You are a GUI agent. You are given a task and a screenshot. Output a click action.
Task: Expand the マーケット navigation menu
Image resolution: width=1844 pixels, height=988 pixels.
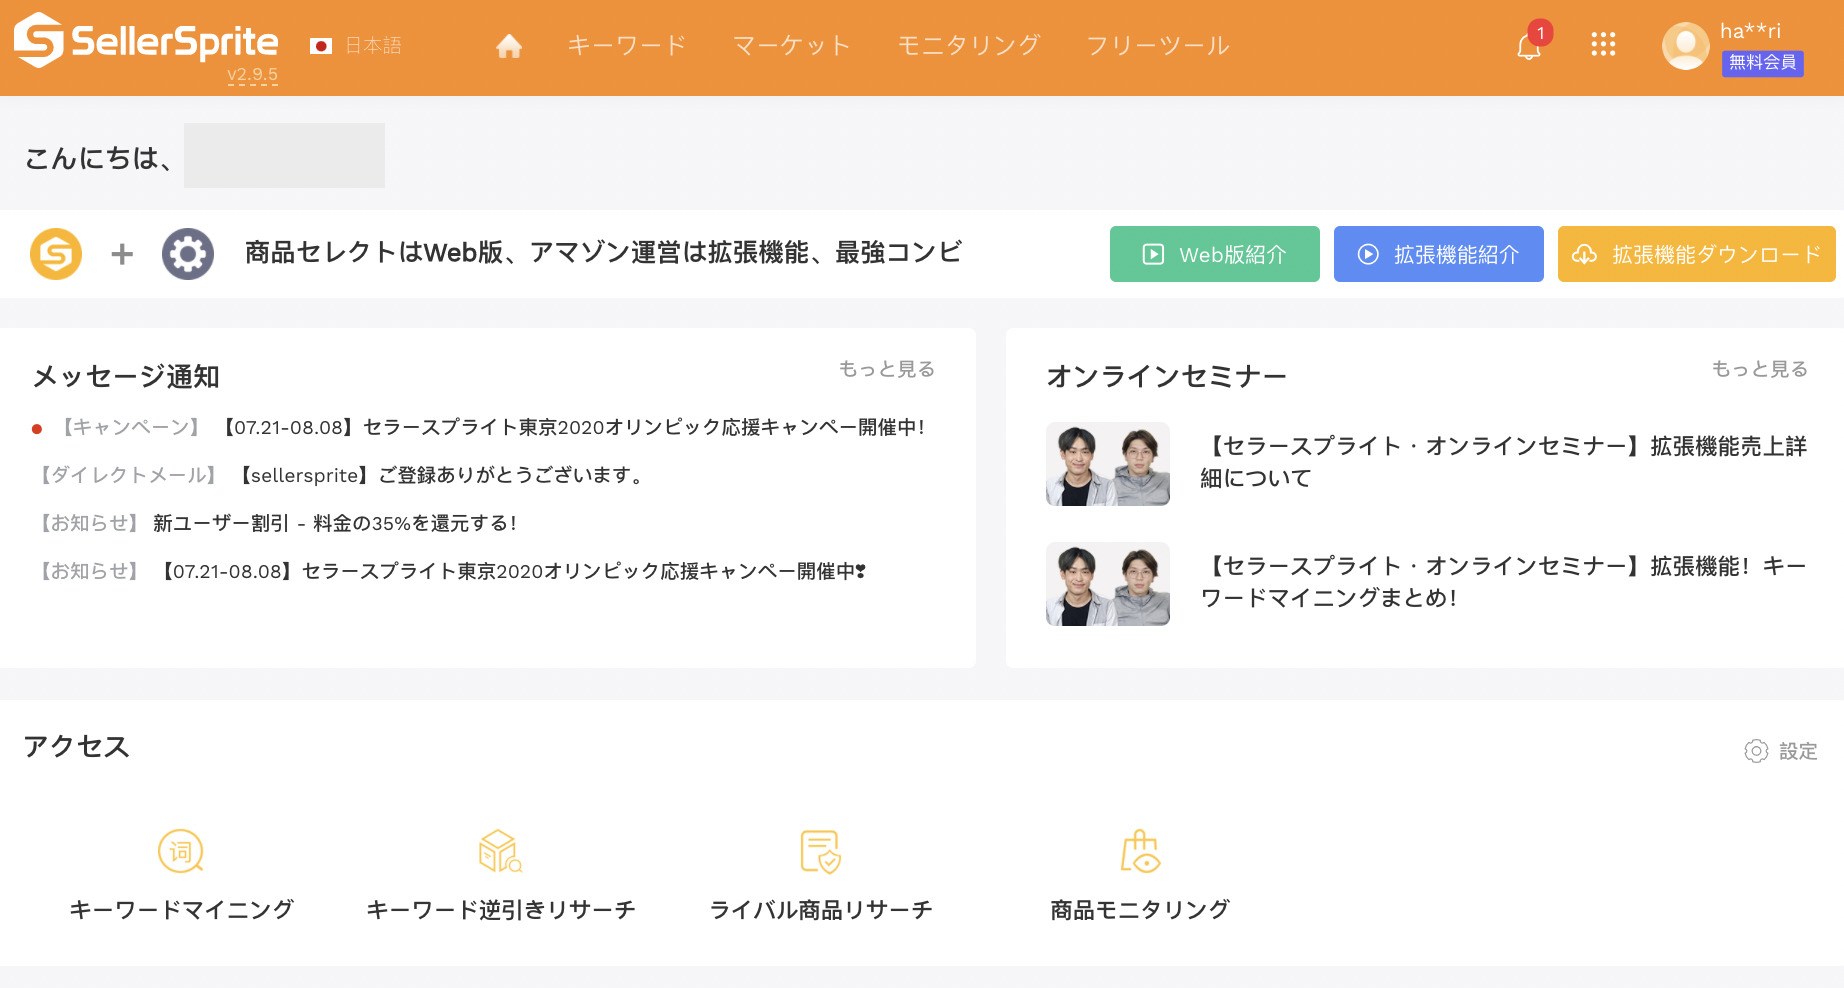pyautogui.click(x=791, y=46)
